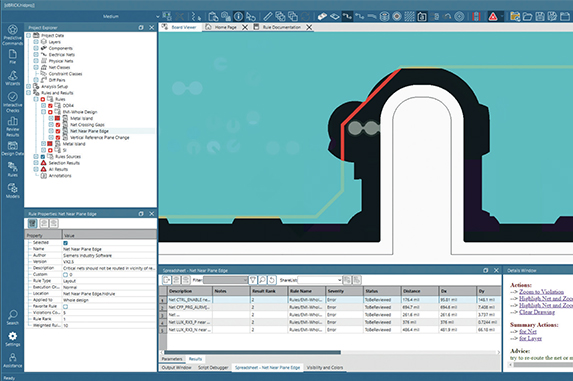Close the Home Page tab
The image size is (573, 381).
pyautogui.click(x=245, y=27)
